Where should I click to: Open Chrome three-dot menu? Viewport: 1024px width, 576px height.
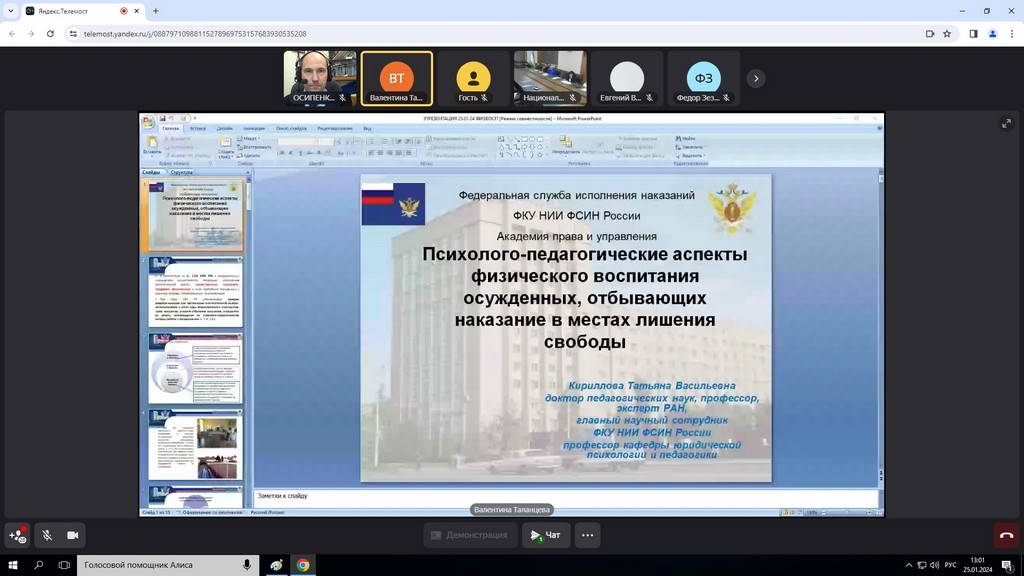point(1011,33)
